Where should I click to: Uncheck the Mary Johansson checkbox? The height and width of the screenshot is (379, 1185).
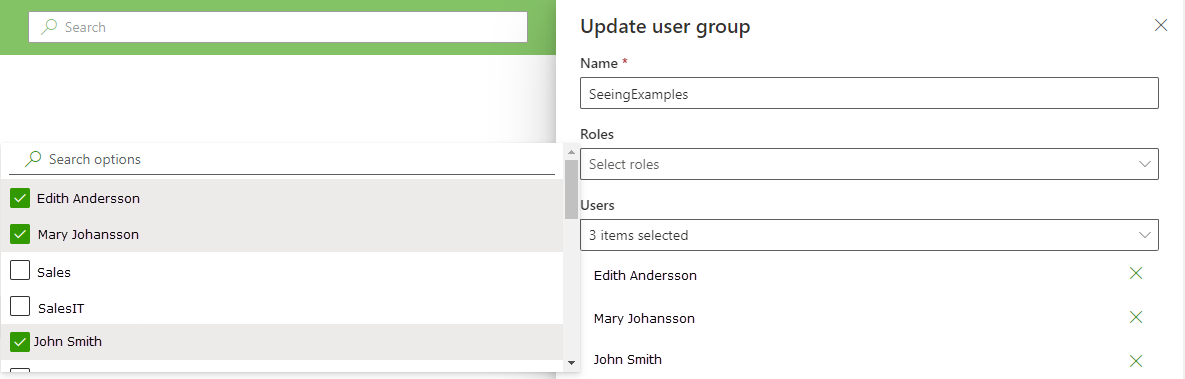(x=20, y=234)
